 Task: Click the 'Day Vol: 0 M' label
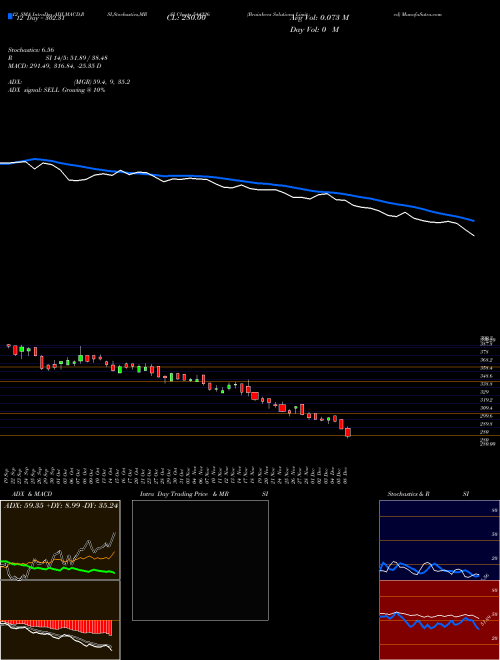(x=314, y=30)
